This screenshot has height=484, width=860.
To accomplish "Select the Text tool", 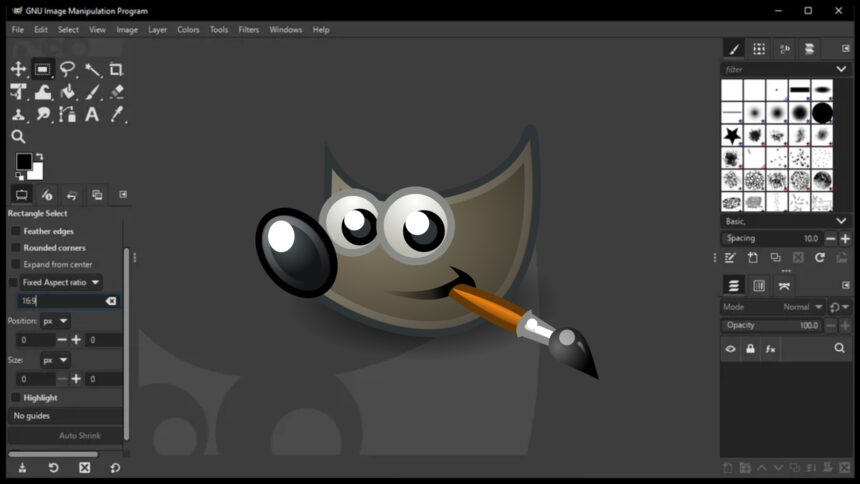I will [92, 114].
